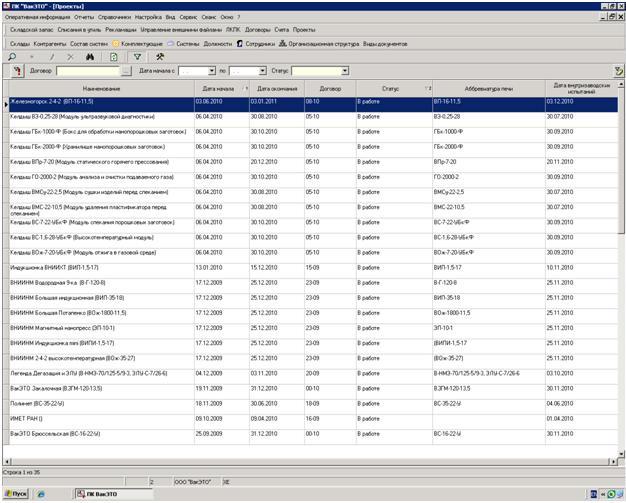Select row ВНИИНМ Магнитный нанопресс

coord(313,331)
